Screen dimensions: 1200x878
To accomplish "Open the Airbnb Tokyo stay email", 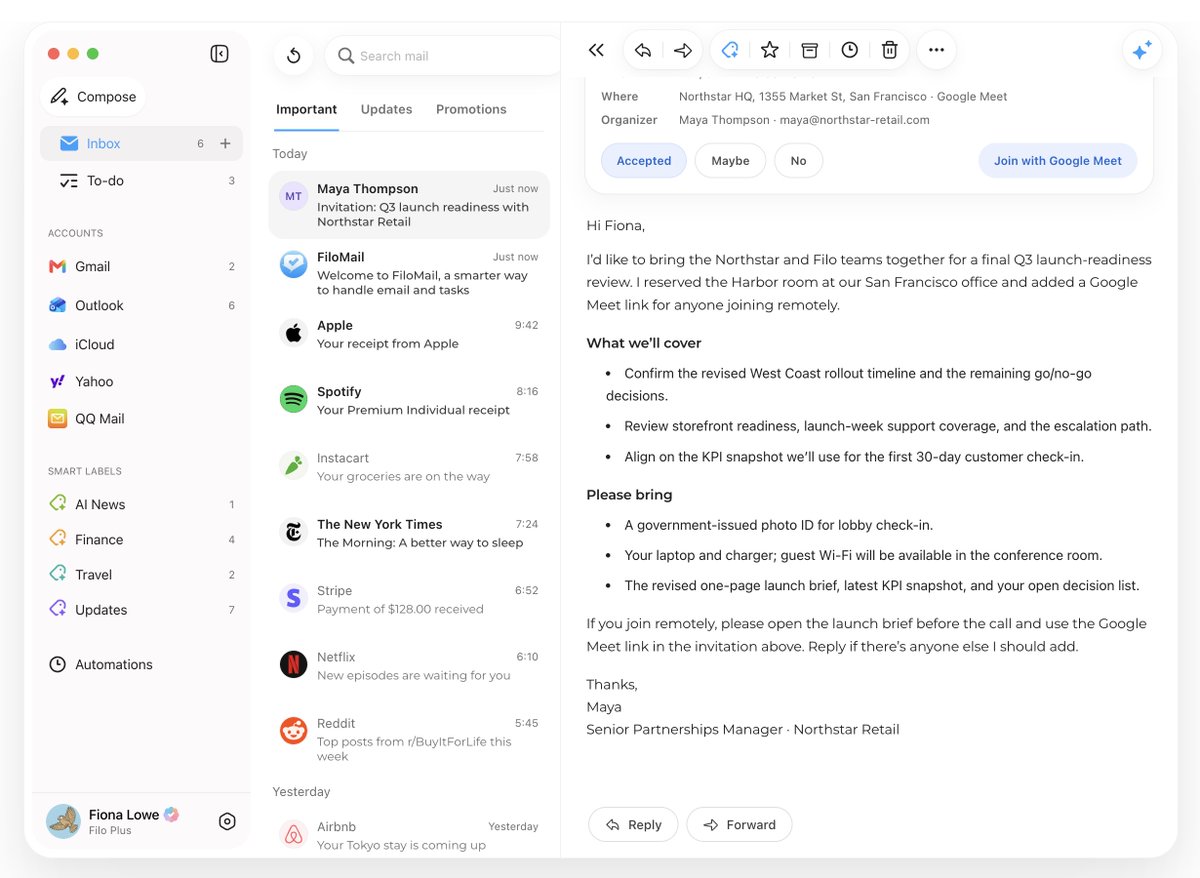I will pos(409,835).
